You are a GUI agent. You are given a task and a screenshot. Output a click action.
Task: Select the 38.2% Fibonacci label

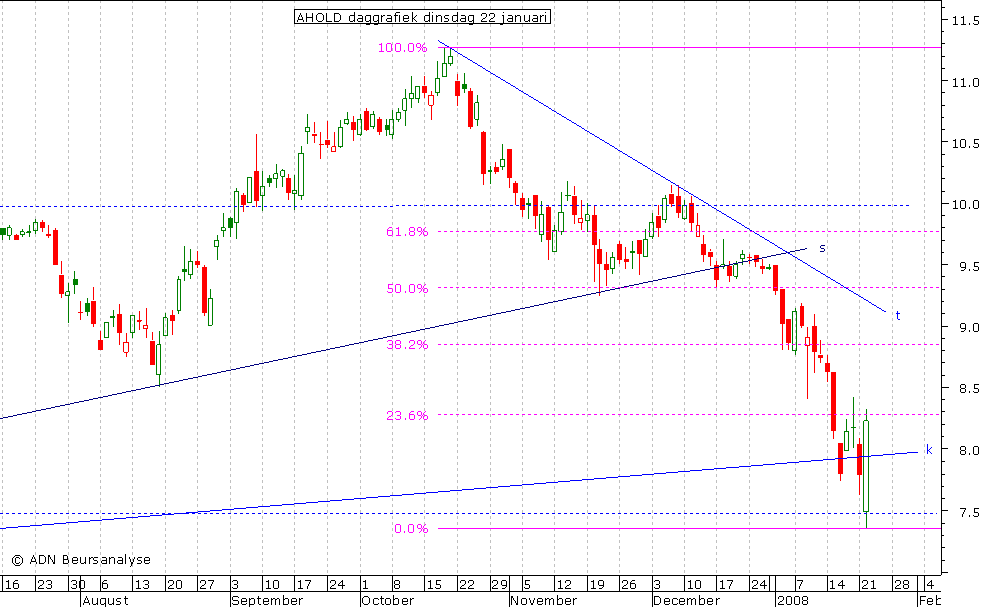(407, 345)
